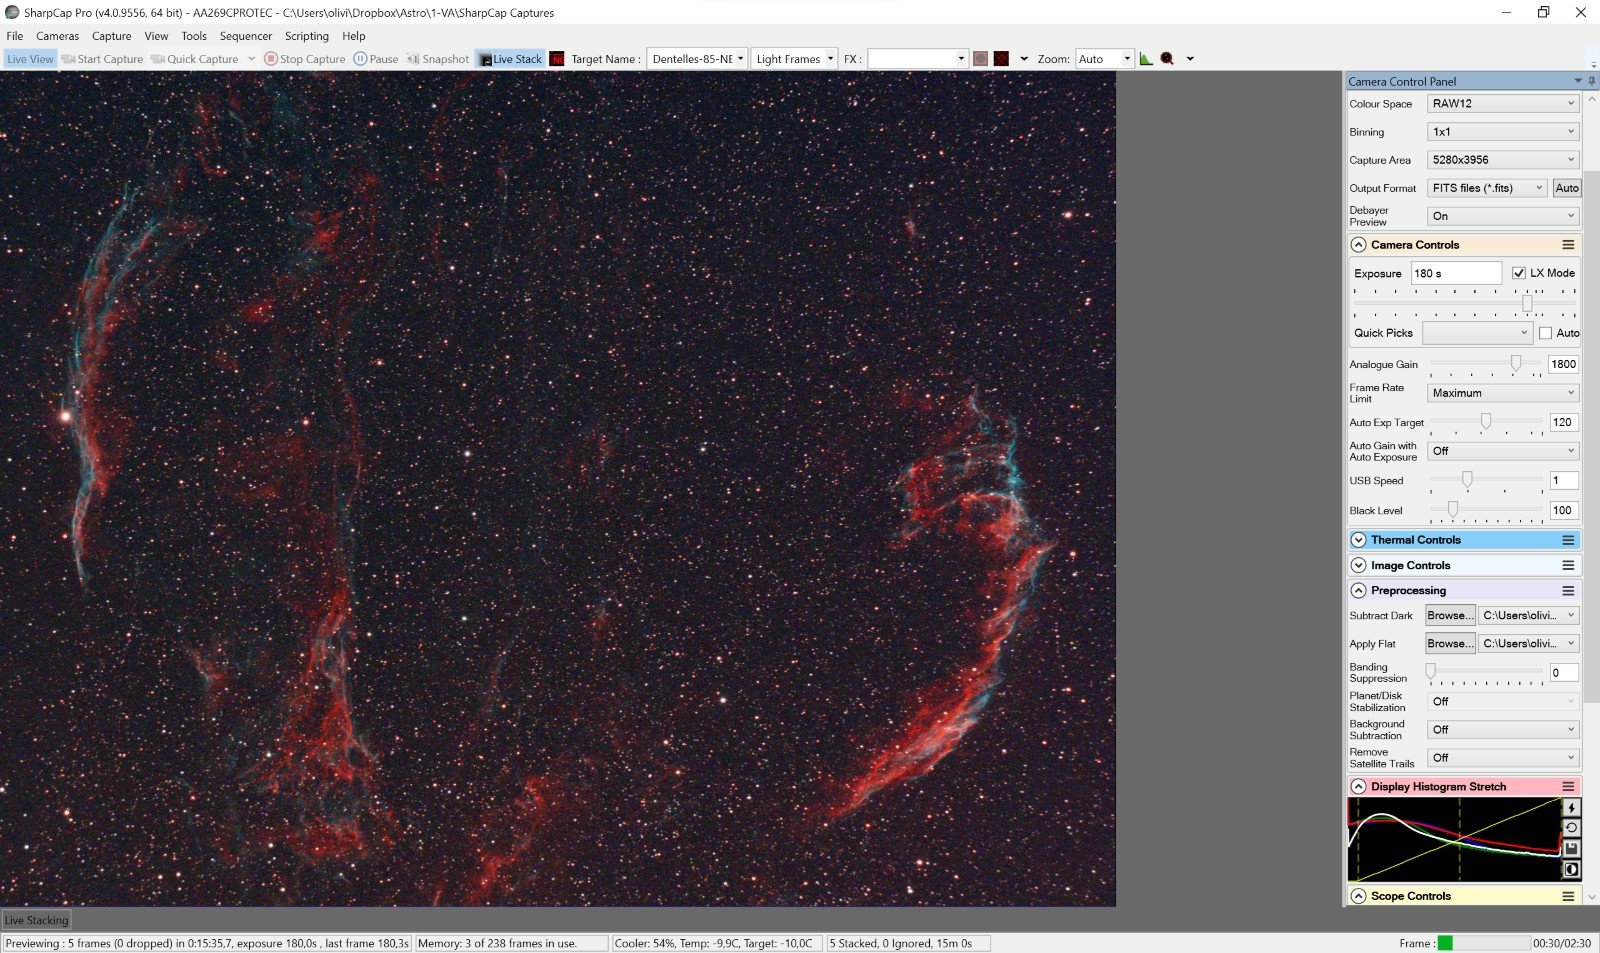Open the Scripting menu

(x=306, y=36)
